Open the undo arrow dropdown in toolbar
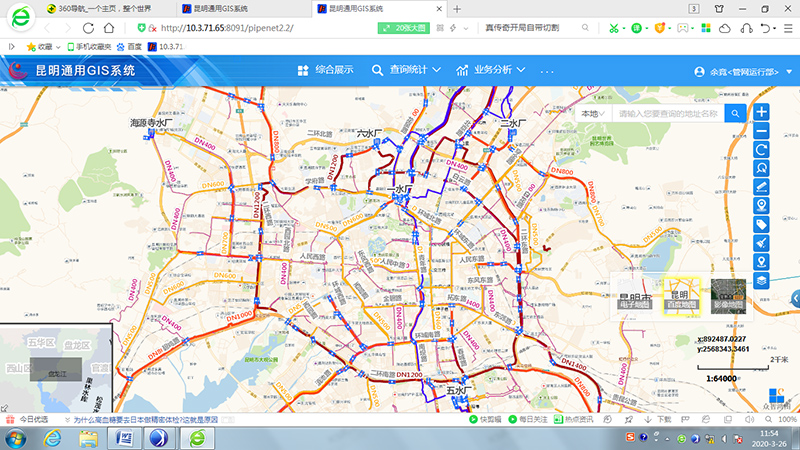This screenshot has width=800, height=450. coord(767,29)
